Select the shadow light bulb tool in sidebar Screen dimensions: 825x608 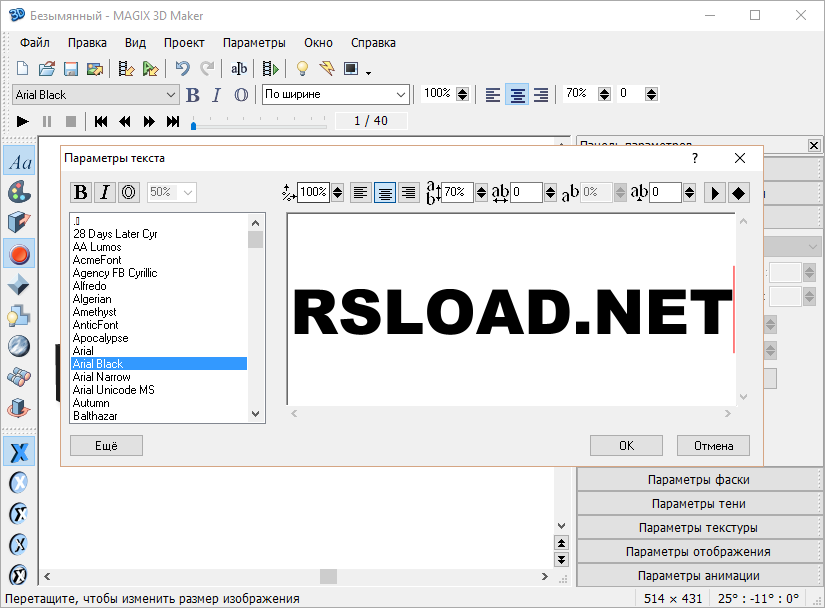click(x=19, y=316)
